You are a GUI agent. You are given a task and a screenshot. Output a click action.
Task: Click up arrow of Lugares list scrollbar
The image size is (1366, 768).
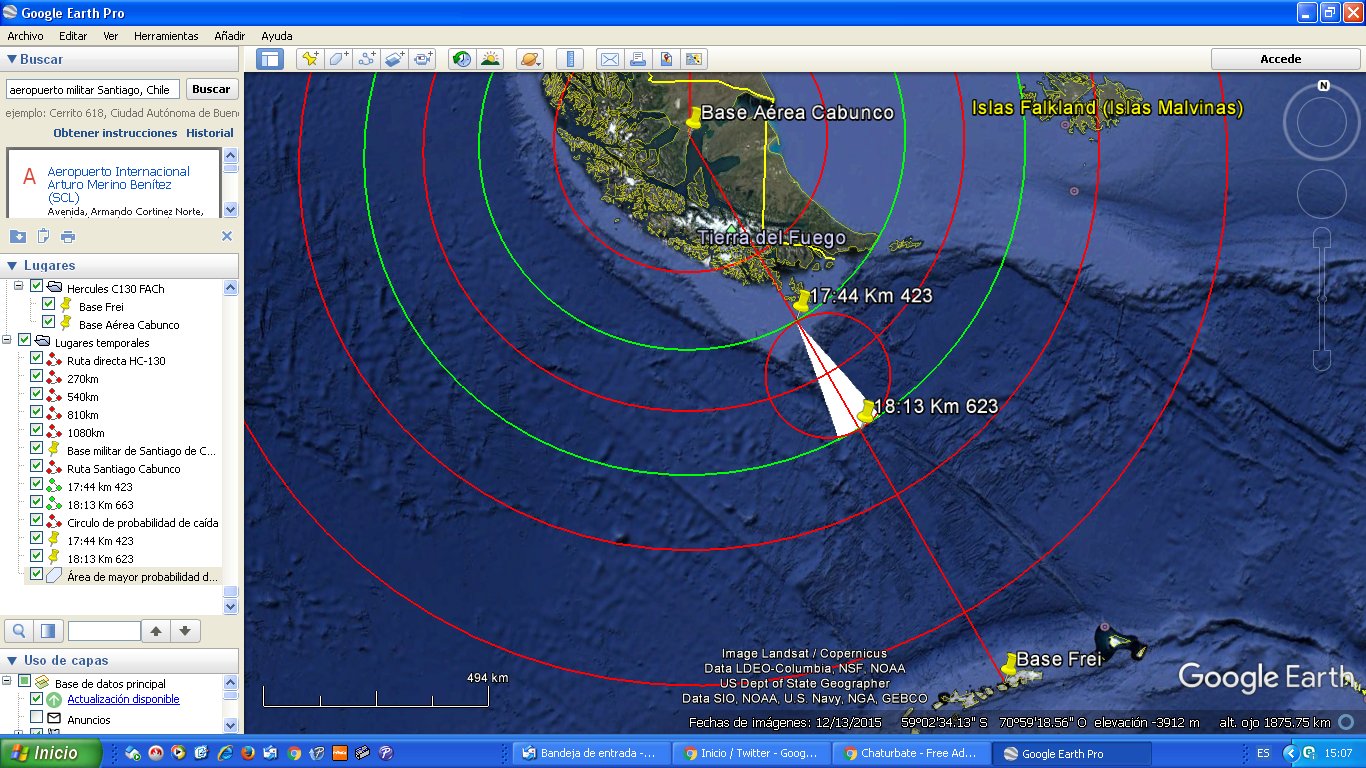tap(231, 288)
